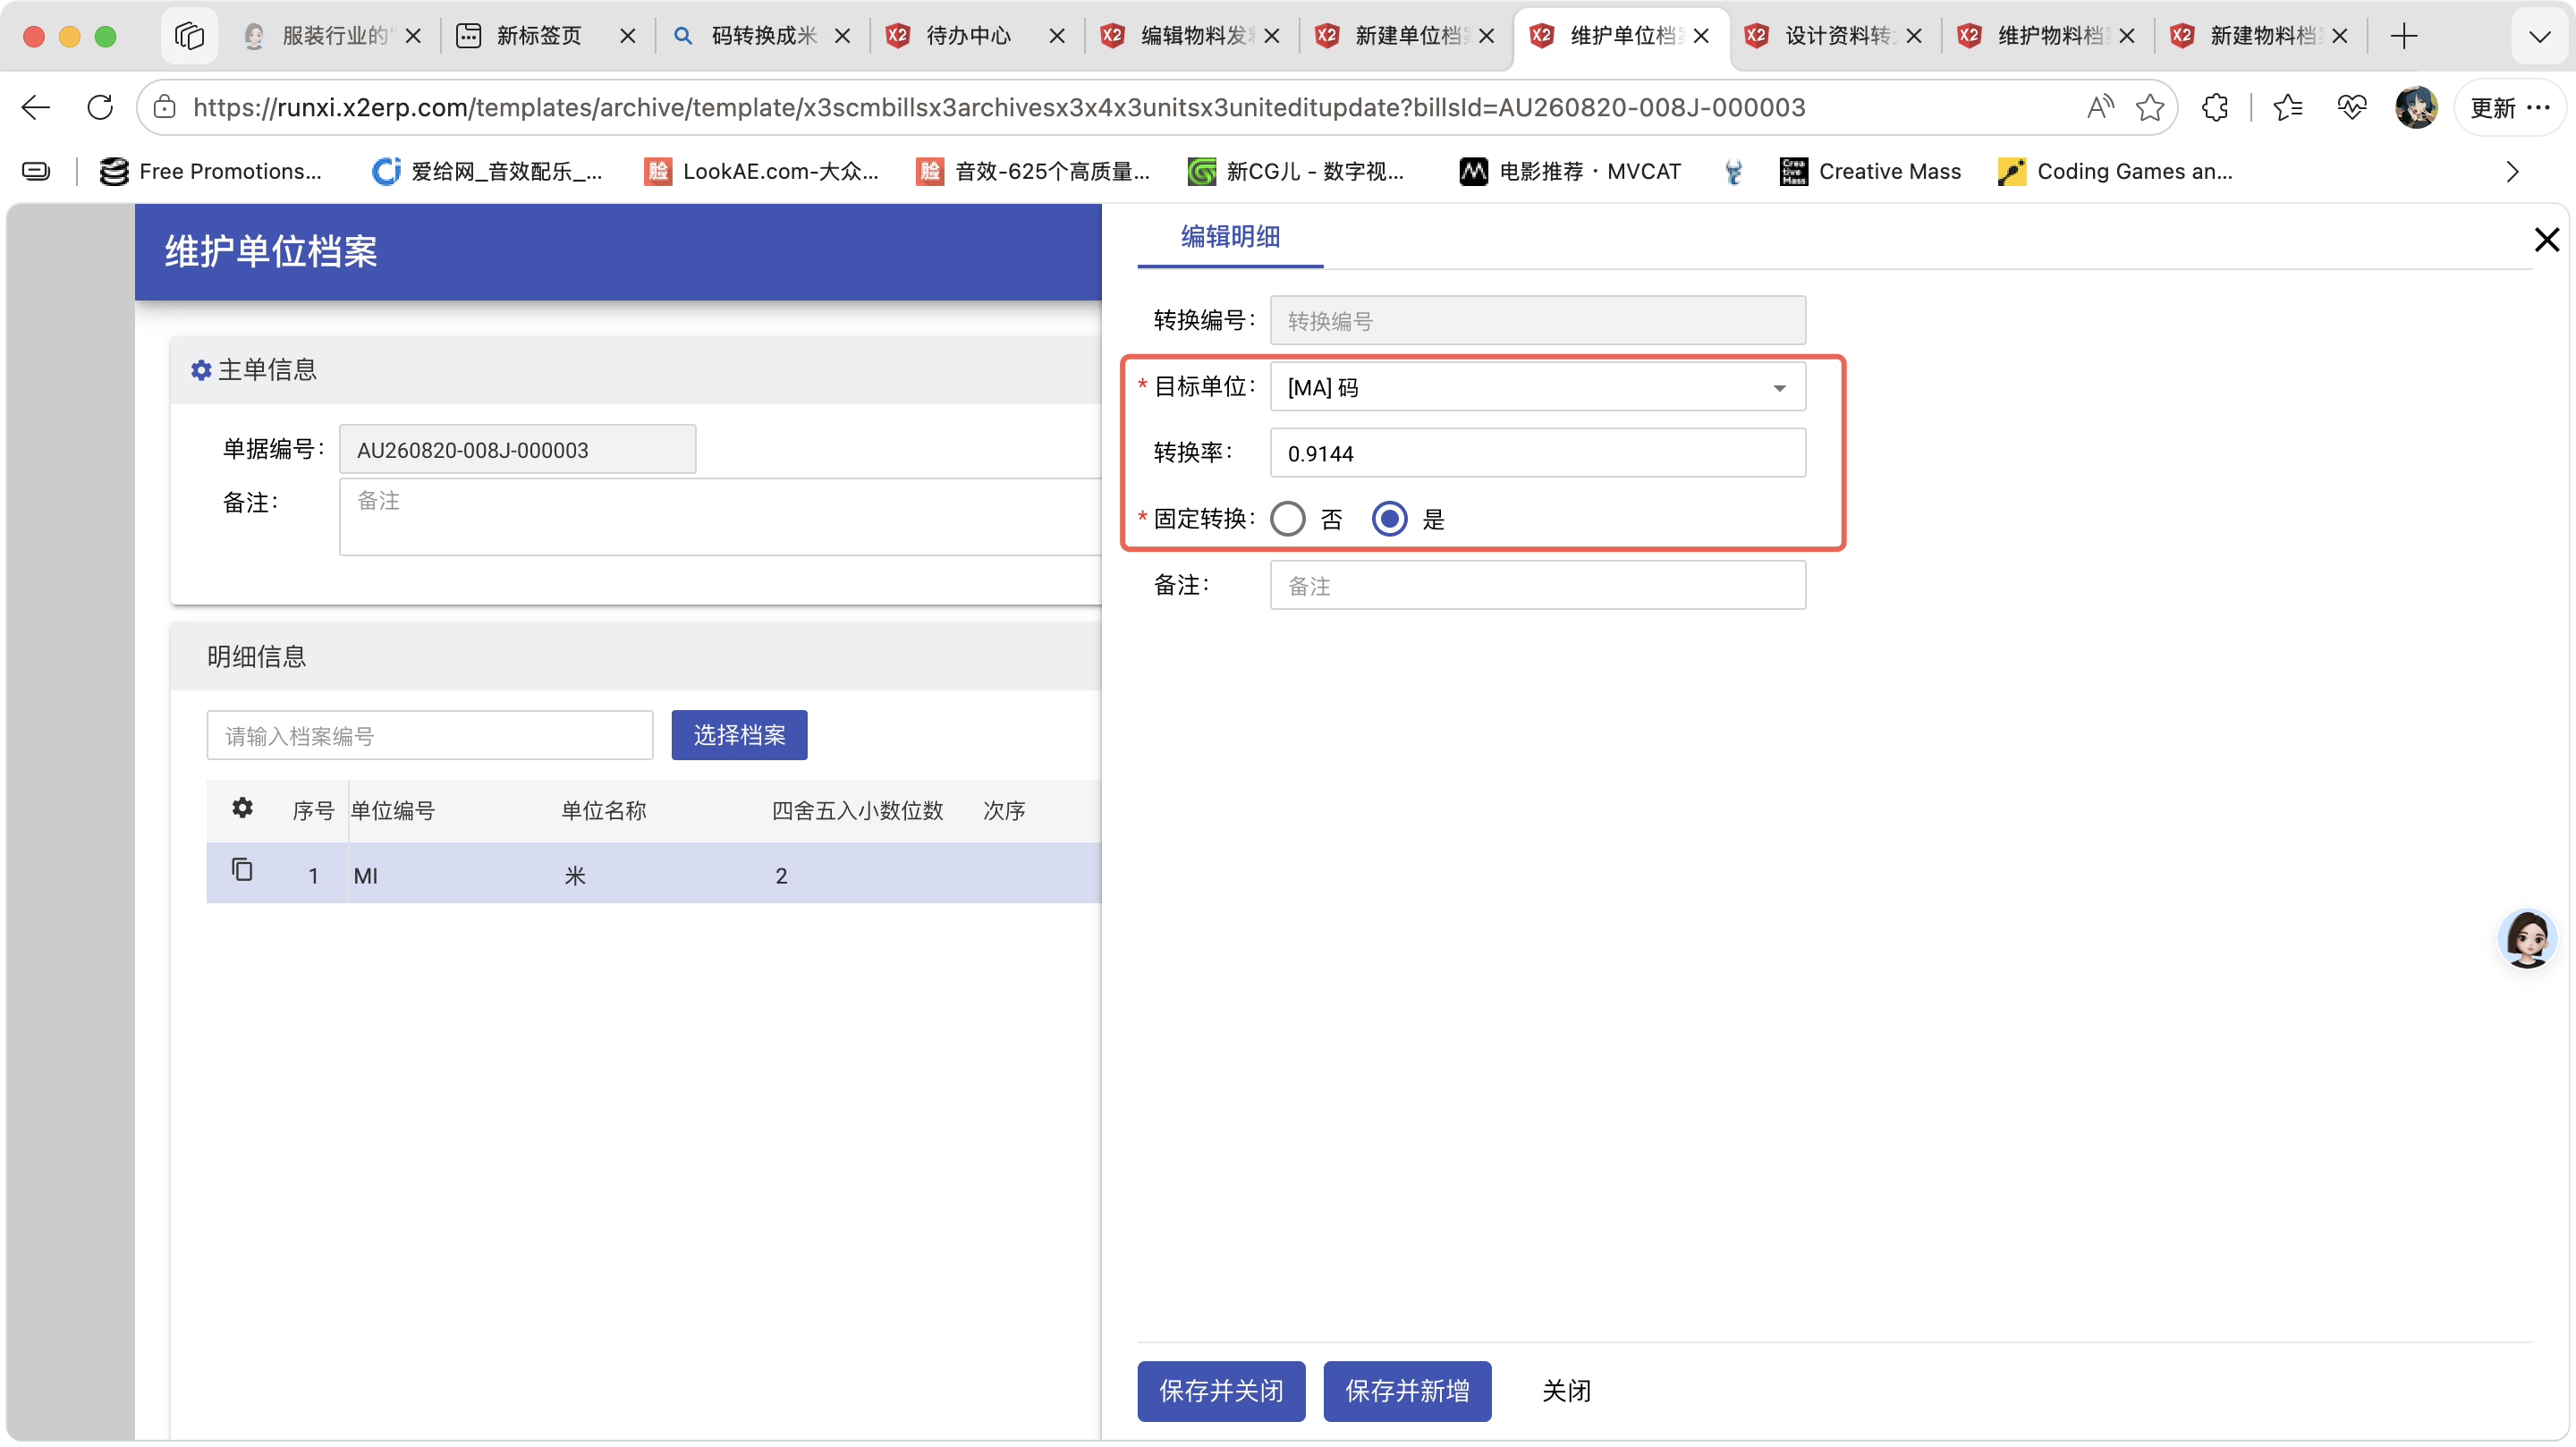The image size is (2576, 1447).
Task: Bookmark the page with the star icon
Action: 2149,107
